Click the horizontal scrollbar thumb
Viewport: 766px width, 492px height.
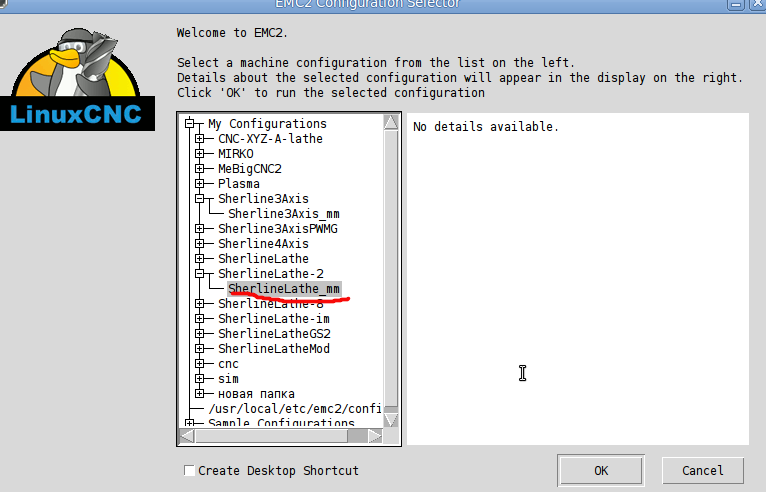(x=271, y=436)
